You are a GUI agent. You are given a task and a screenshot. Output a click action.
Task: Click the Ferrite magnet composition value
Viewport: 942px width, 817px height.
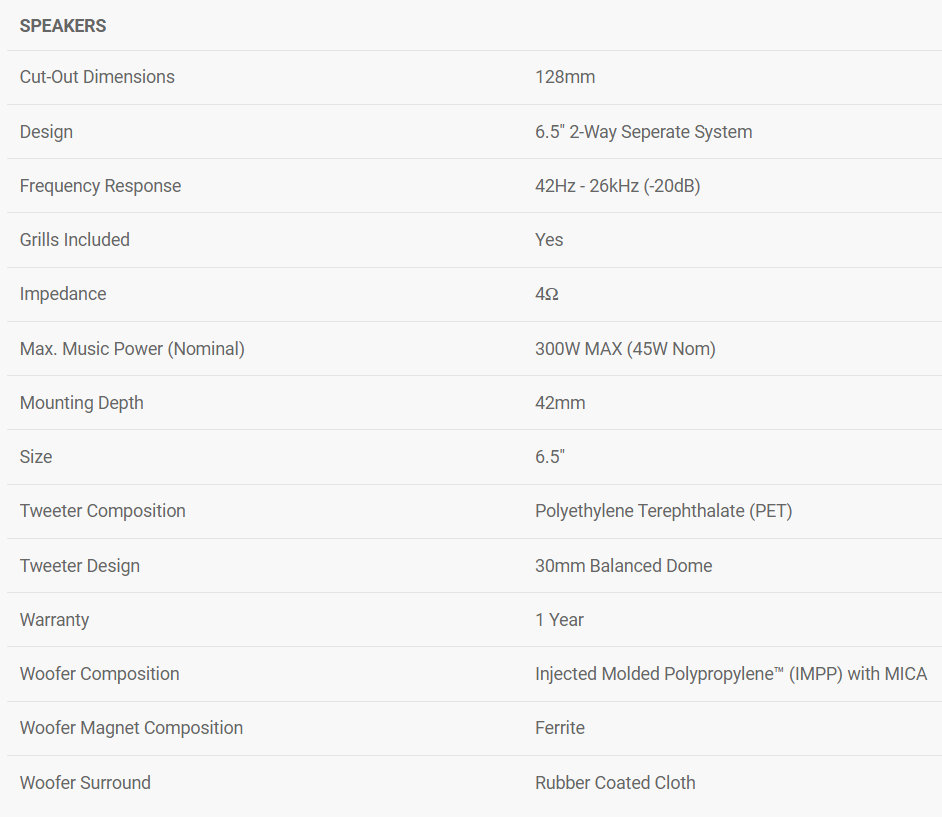[x=560, y=728]
